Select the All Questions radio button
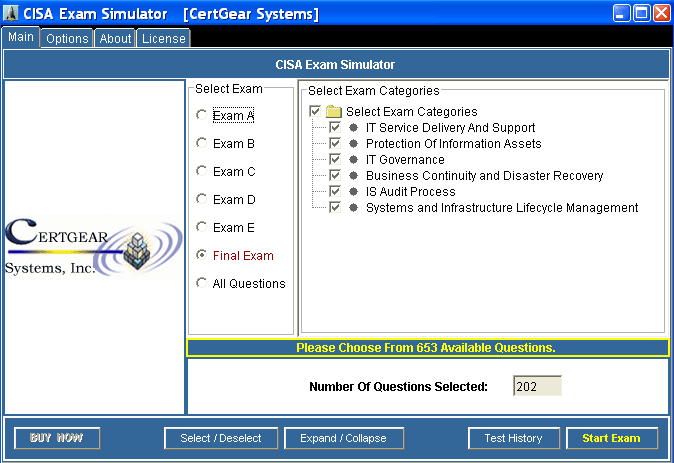The height and width of the screenshot is (463, 674). pos(201,283)
